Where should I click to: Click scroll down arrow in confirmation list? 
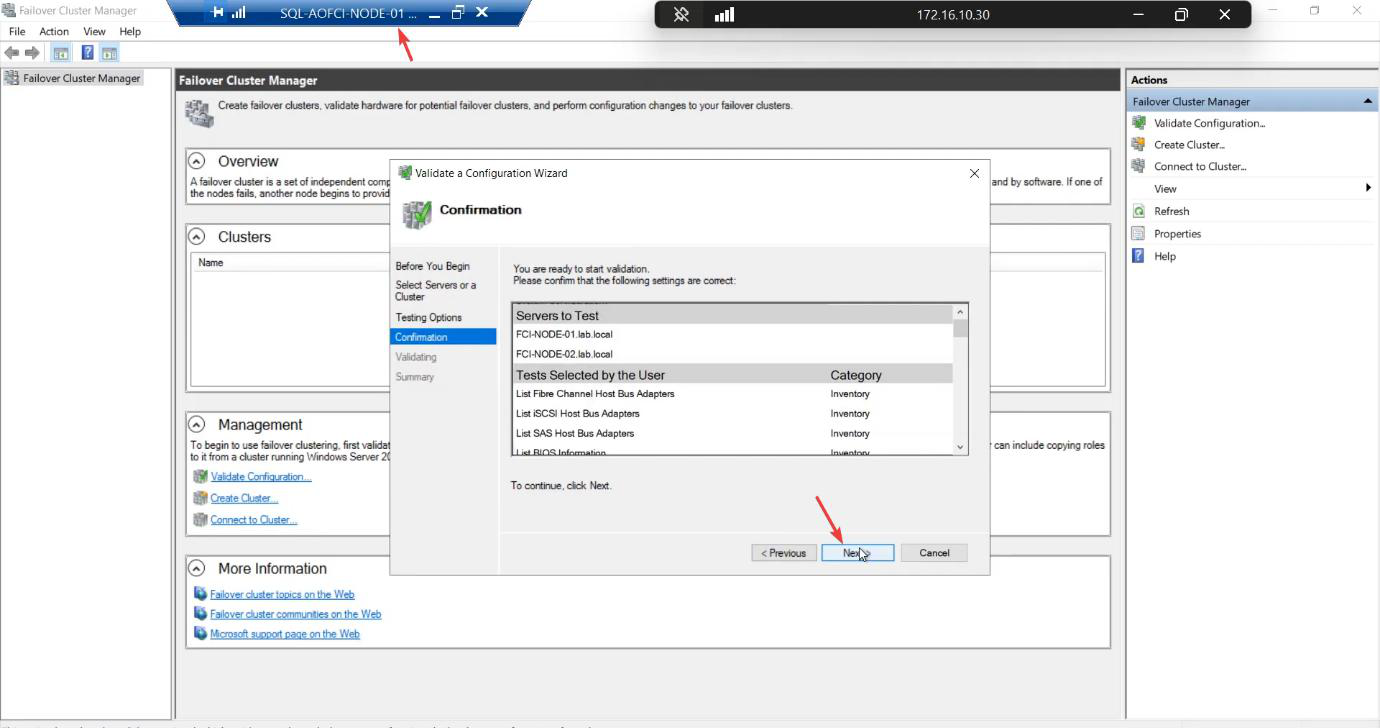point(961,447)
